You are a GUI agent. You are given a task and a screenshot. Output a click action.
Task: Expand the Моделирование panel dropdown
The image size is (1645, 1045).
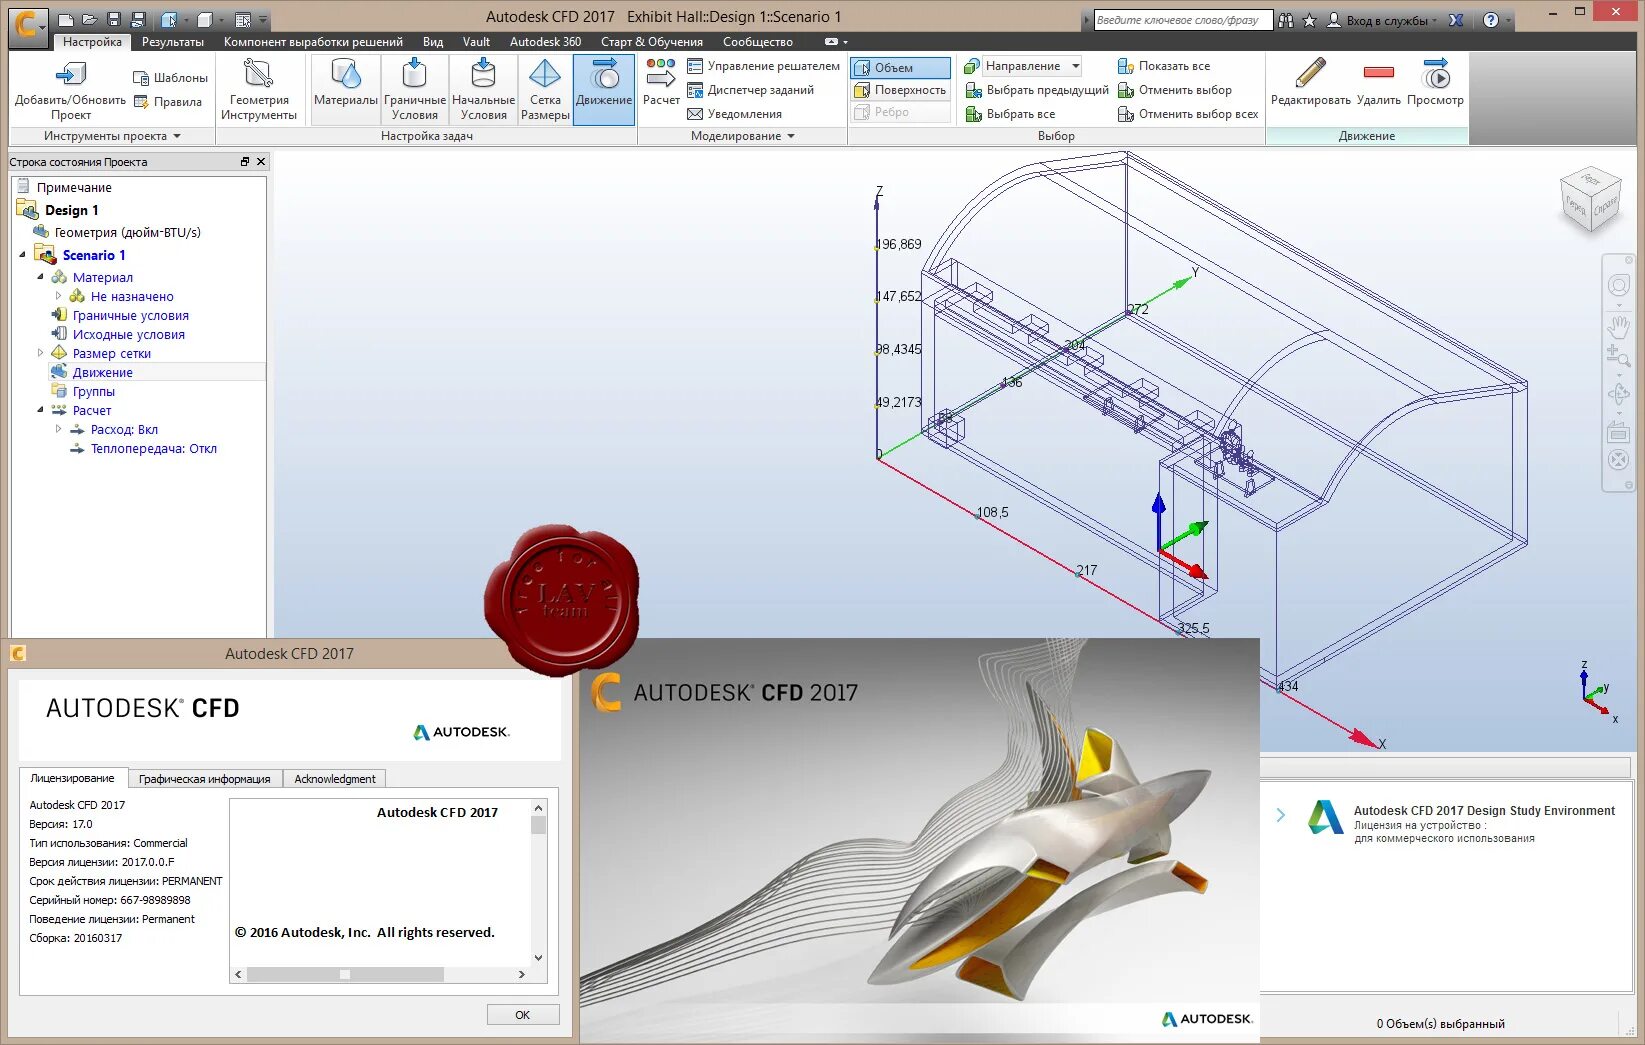pyautogui.click(x=742, y=136)
